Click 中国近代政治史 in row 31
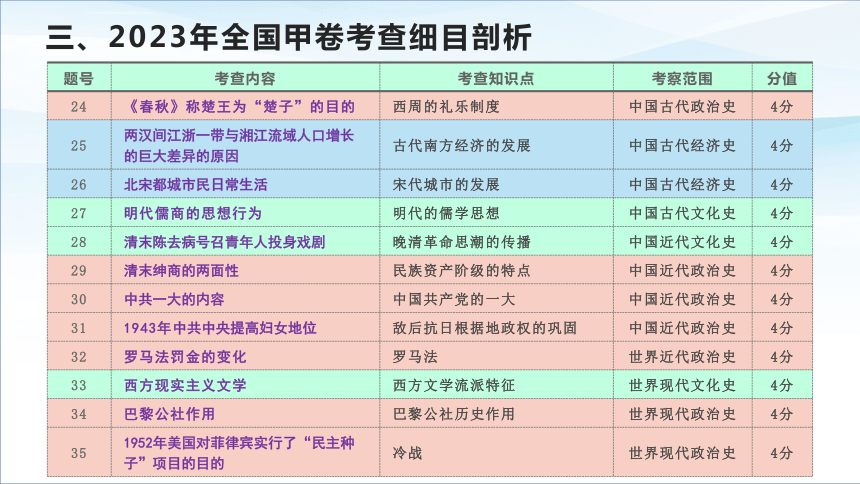 coord(682,328)
